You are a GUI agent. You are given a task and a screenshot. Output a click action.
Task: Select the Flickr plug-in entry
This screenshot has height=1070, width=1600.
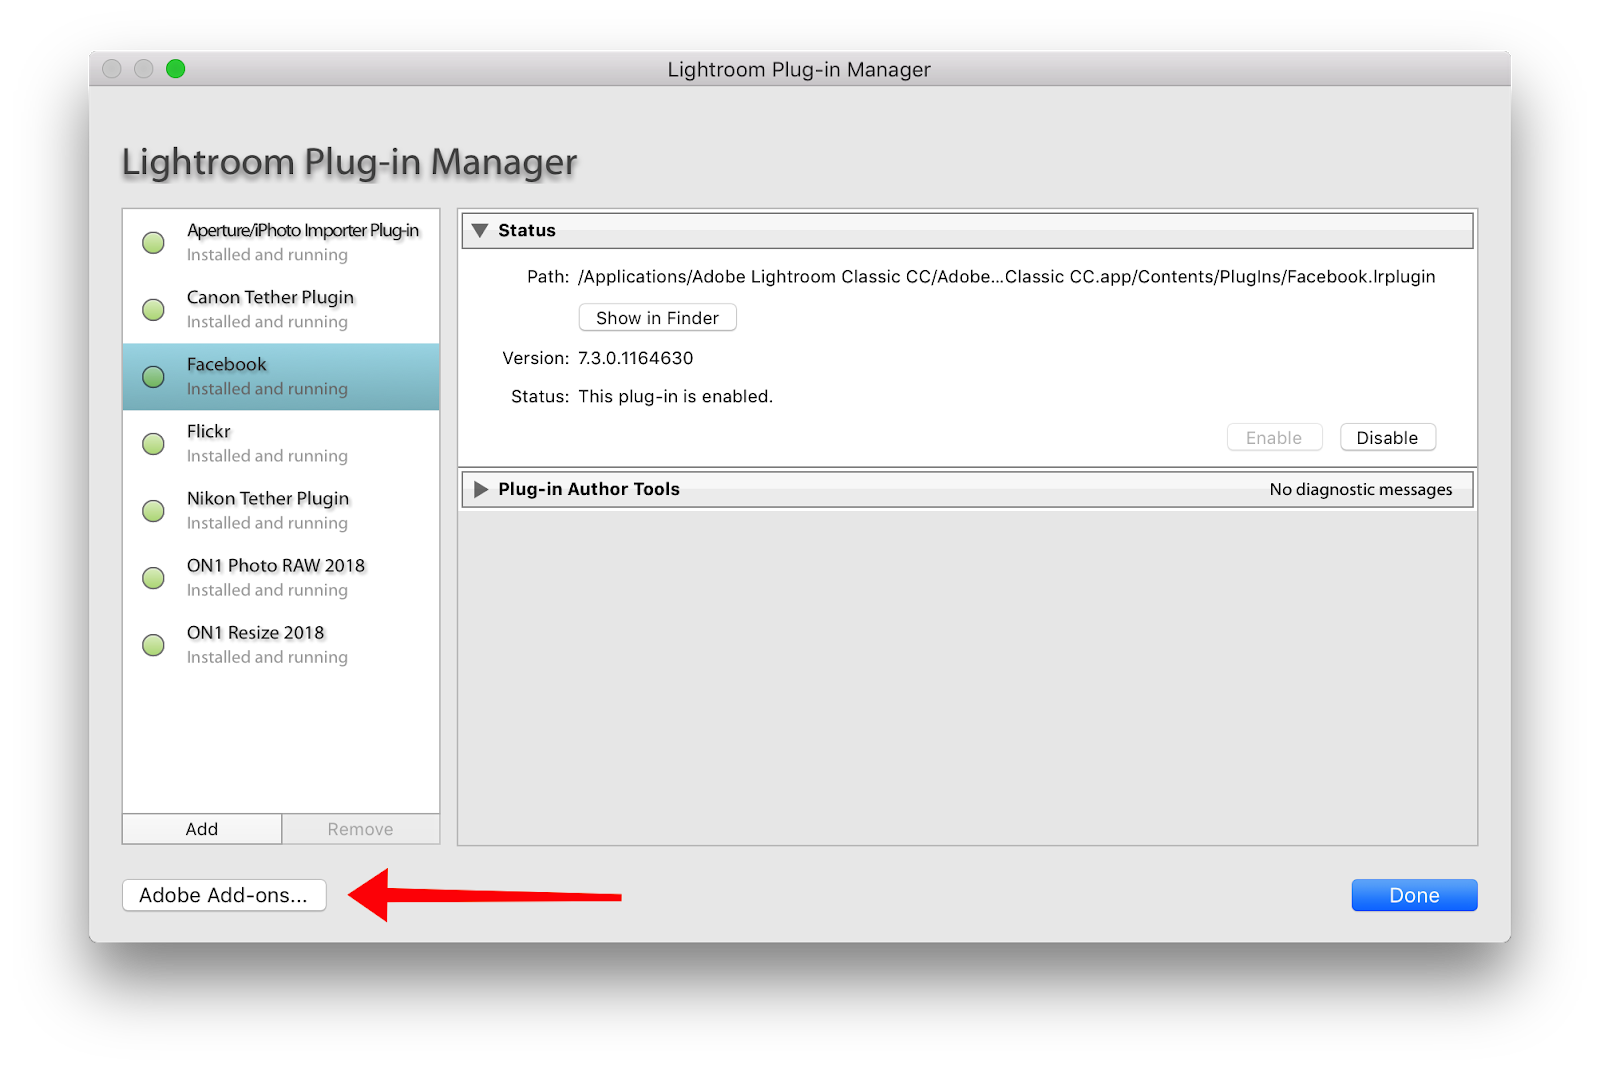281,444
